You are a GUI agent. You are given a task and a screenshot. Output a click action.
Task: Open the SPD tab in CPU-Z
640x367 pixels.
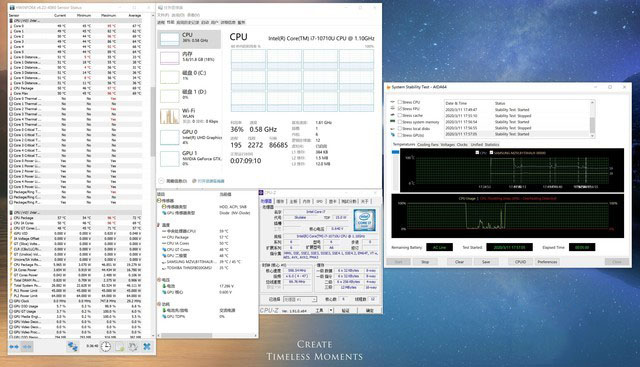tap(320, 201)
